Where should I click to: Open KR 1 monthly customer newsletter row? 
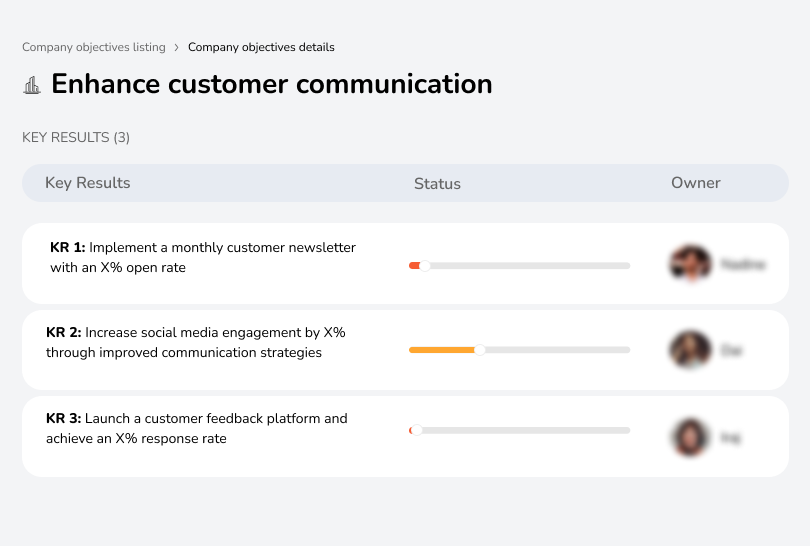(405, 263)
